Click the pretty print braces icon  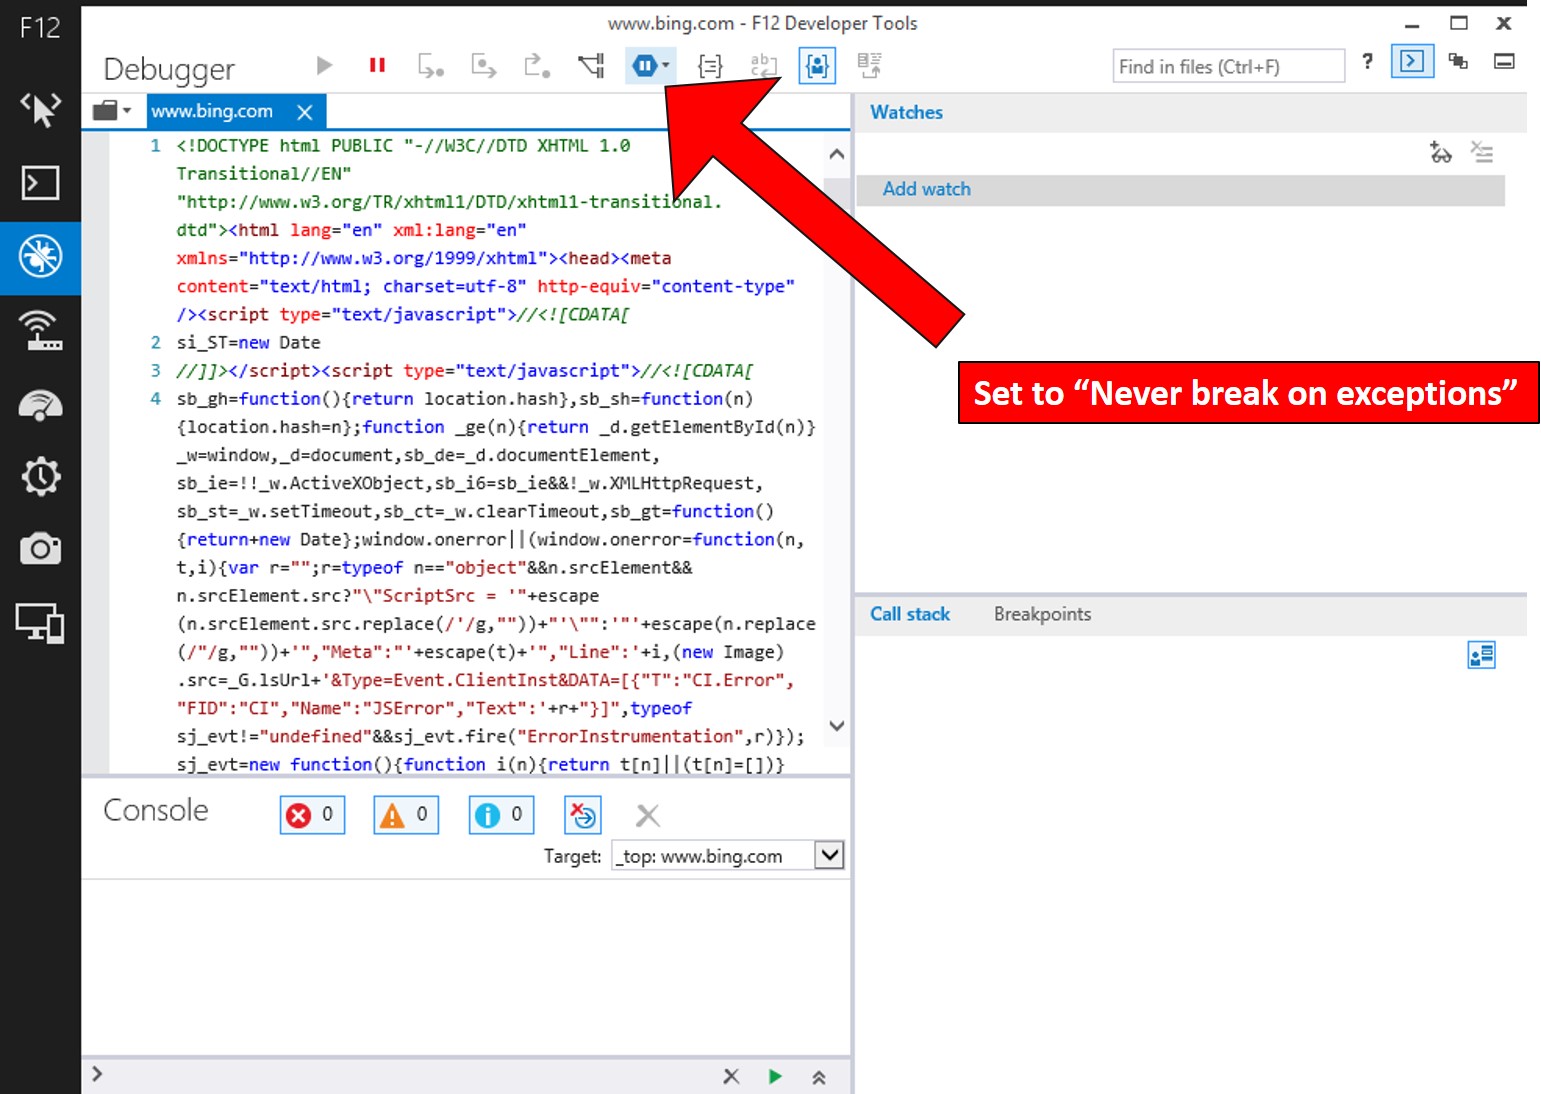(710, 66)
